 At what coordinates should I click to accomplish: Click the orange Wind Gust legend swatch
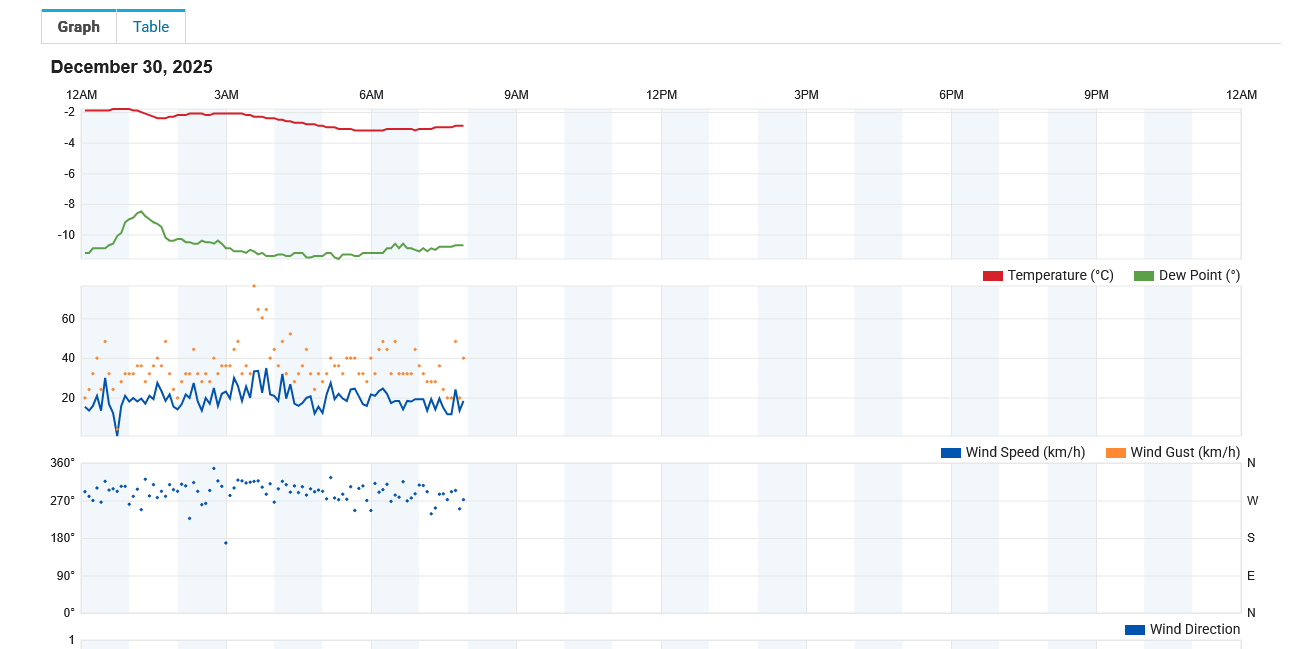point(1115,453)
